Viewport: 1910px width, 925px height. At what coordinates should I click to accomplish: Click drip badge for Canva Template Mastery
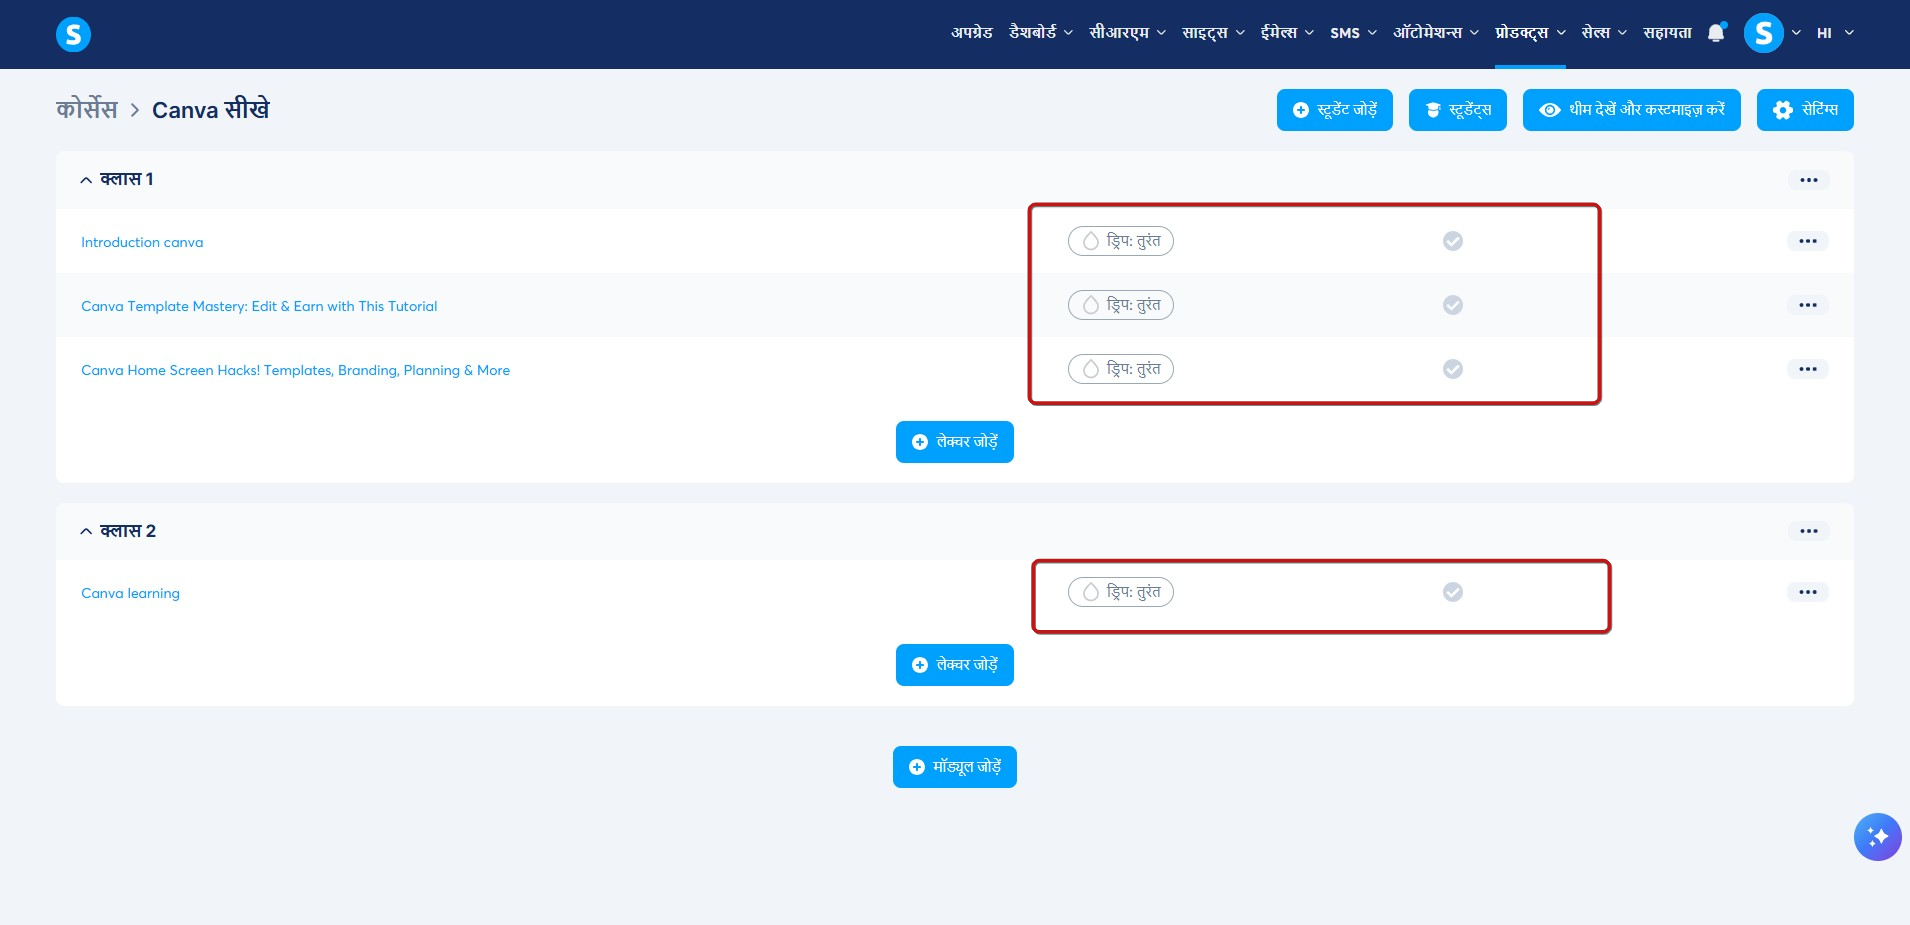[1121, 305]
